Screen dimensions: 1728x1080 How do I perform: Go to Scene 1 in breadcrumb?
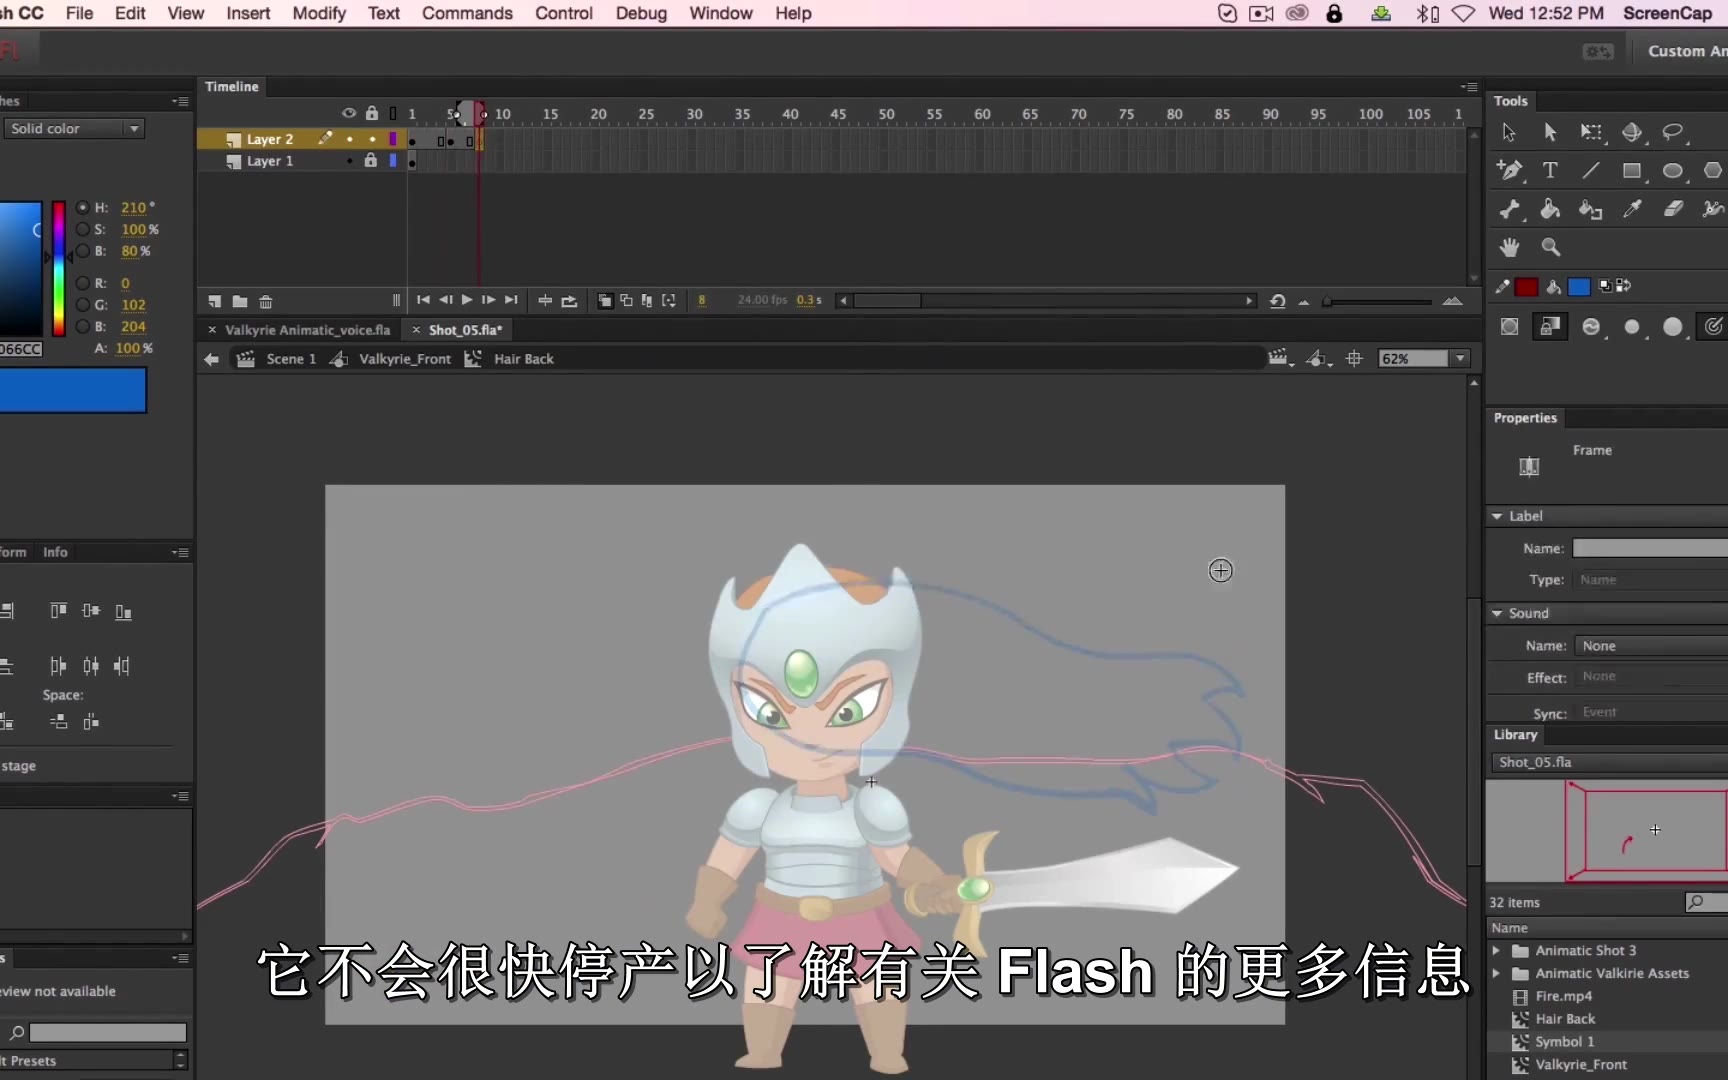(290, 359)
